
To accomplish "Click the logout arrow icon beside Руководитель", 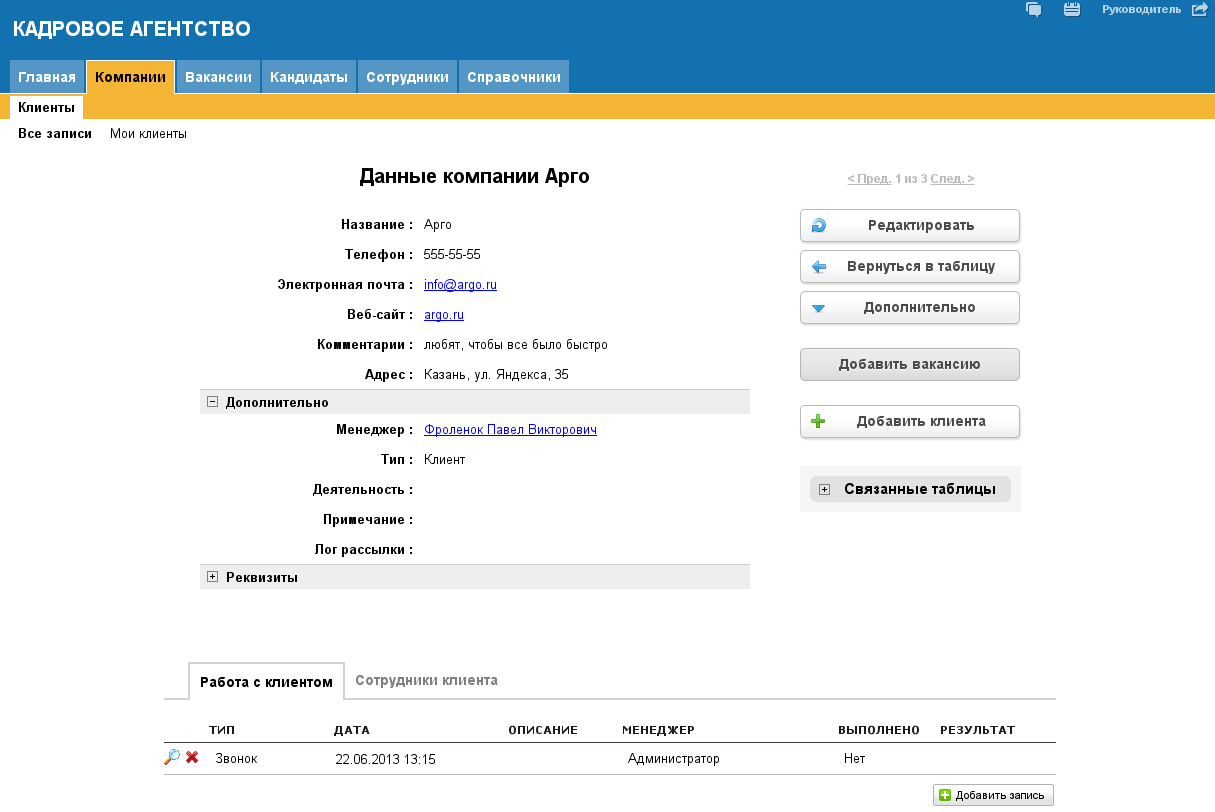I will tap(1200, 10).
